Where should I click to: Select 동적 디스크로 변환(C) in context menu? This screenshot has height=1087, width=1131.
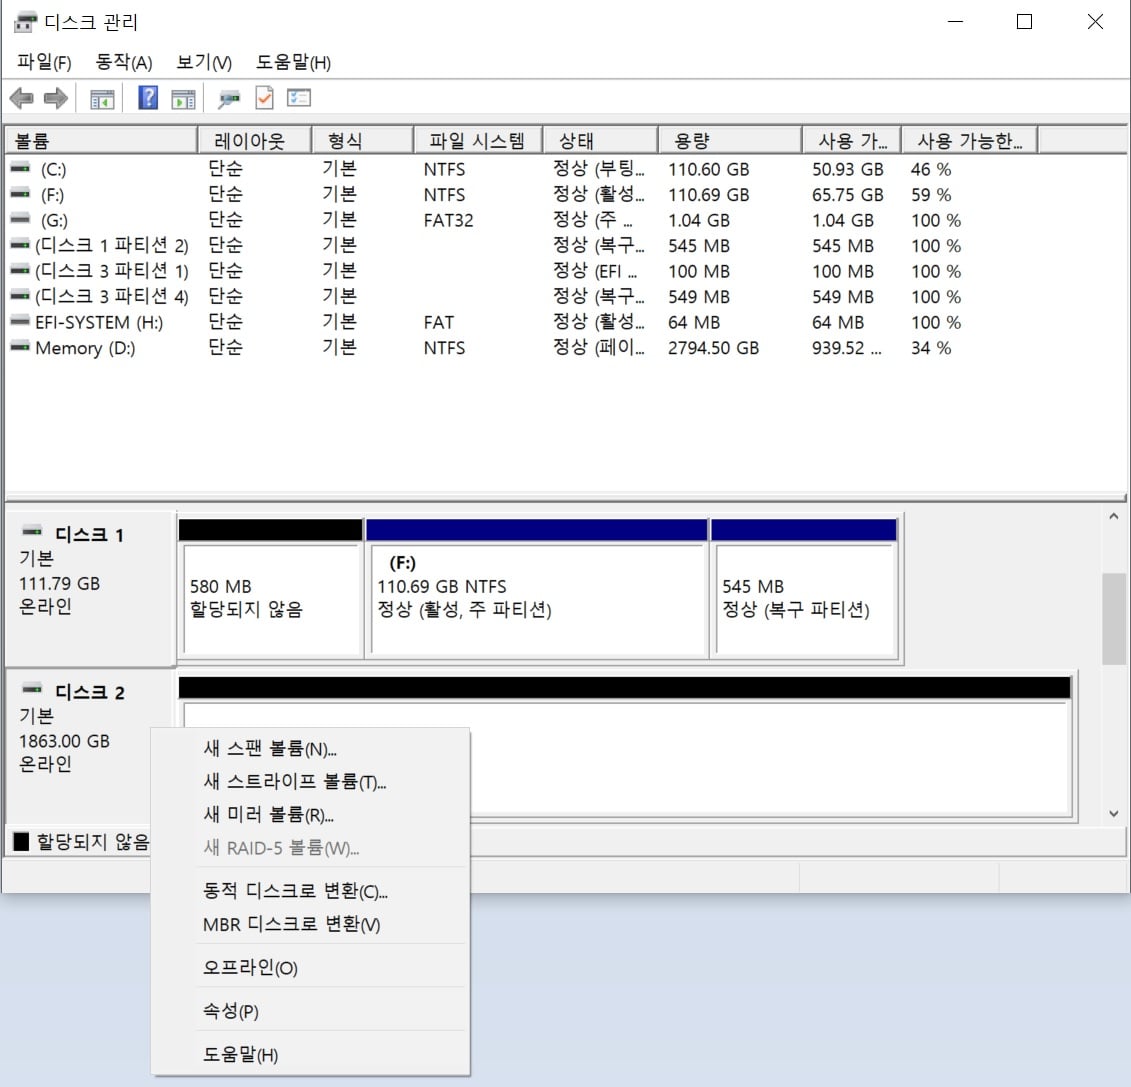[310, 892]
